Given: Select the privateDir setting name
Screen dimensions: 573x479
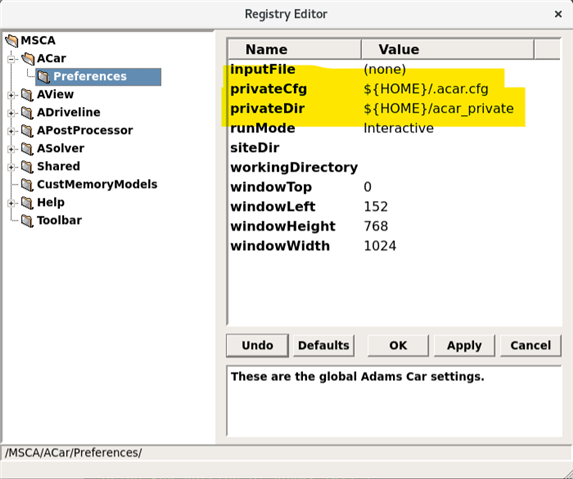Looking at the screenshot, I should 267,109.
